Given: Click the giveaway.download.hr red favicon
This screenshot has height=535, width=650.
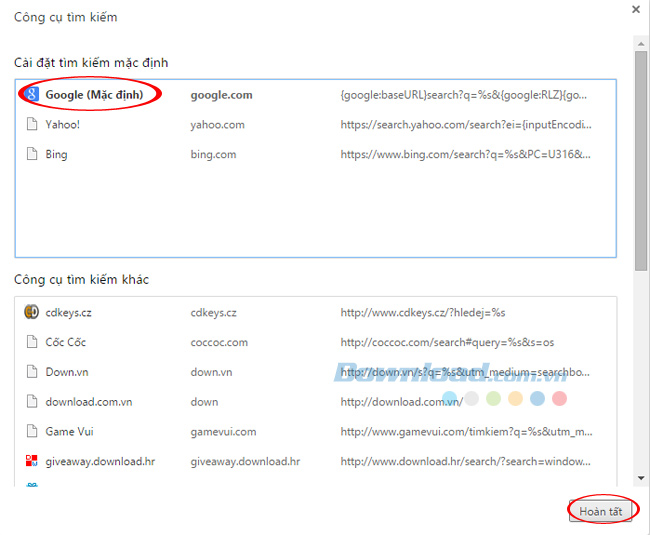Looking at the screenshot, I should 32,461.
